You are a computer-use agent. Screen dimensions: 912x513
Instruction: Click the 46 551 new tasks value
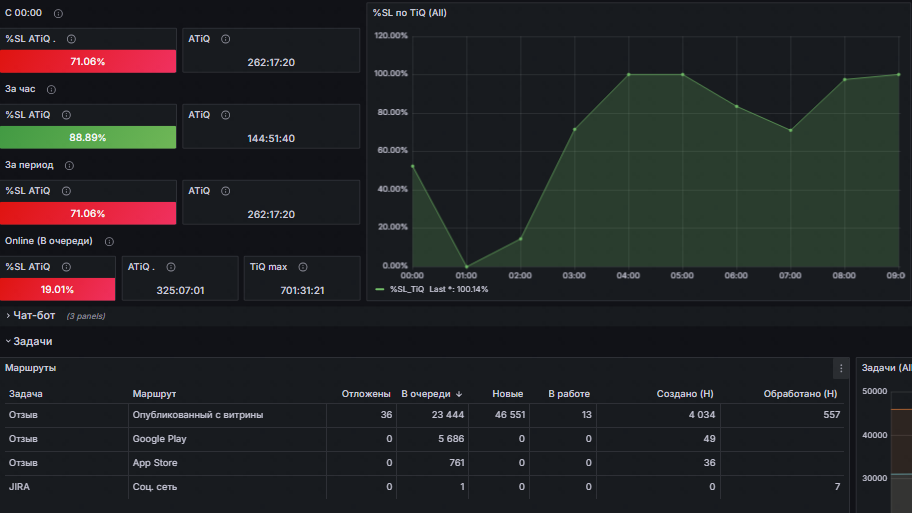tap(510, 415)
